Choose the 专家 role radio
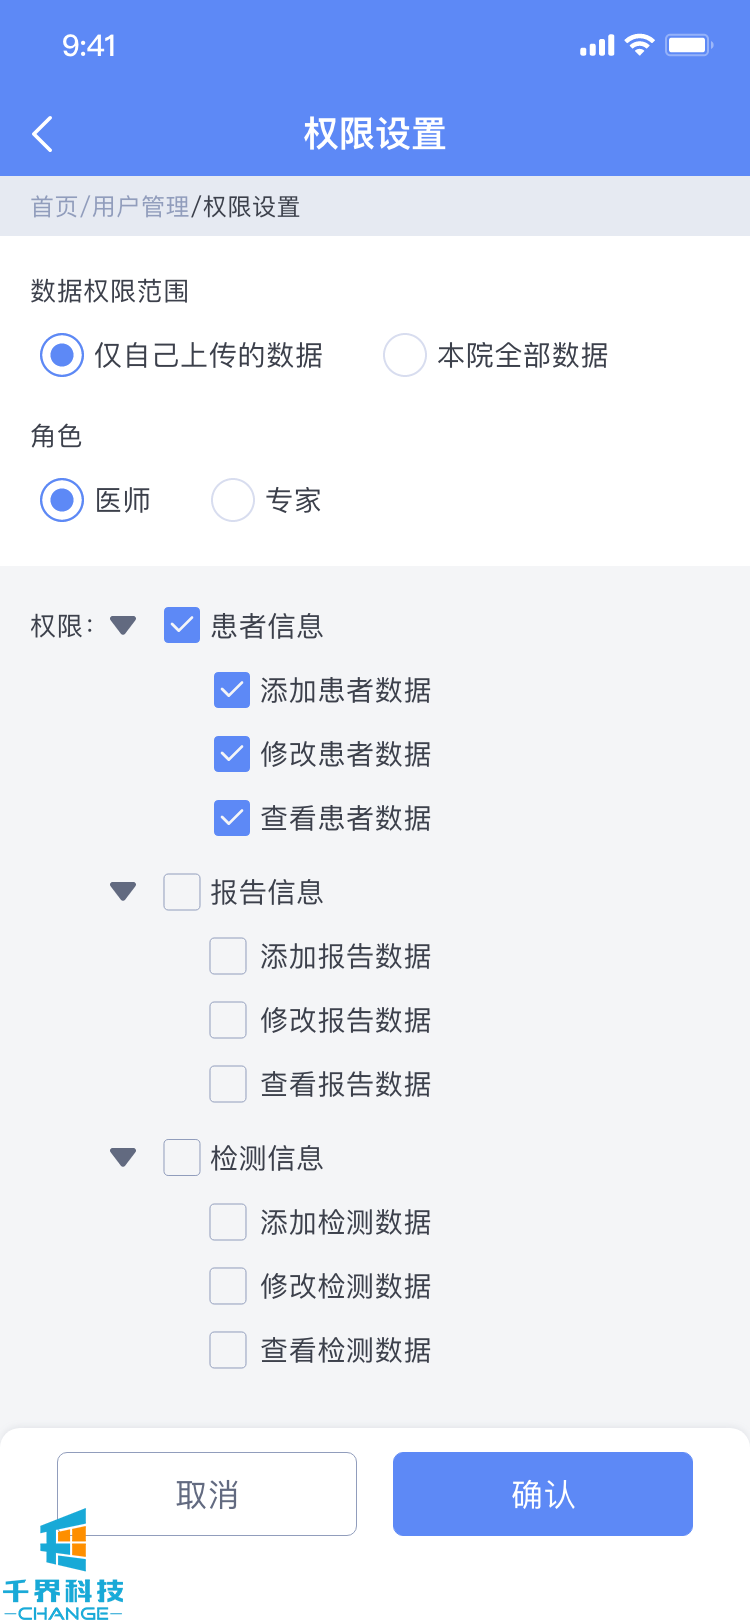Viewport: 750px width, 1624px height. 233,500
